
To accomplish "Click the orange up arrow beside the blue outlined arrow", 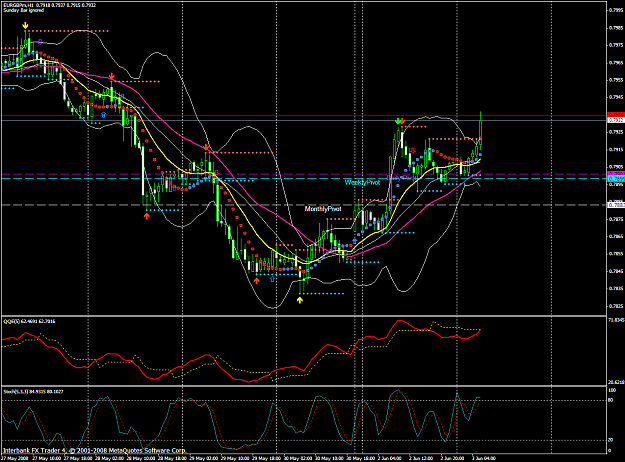I will [257, 281].
